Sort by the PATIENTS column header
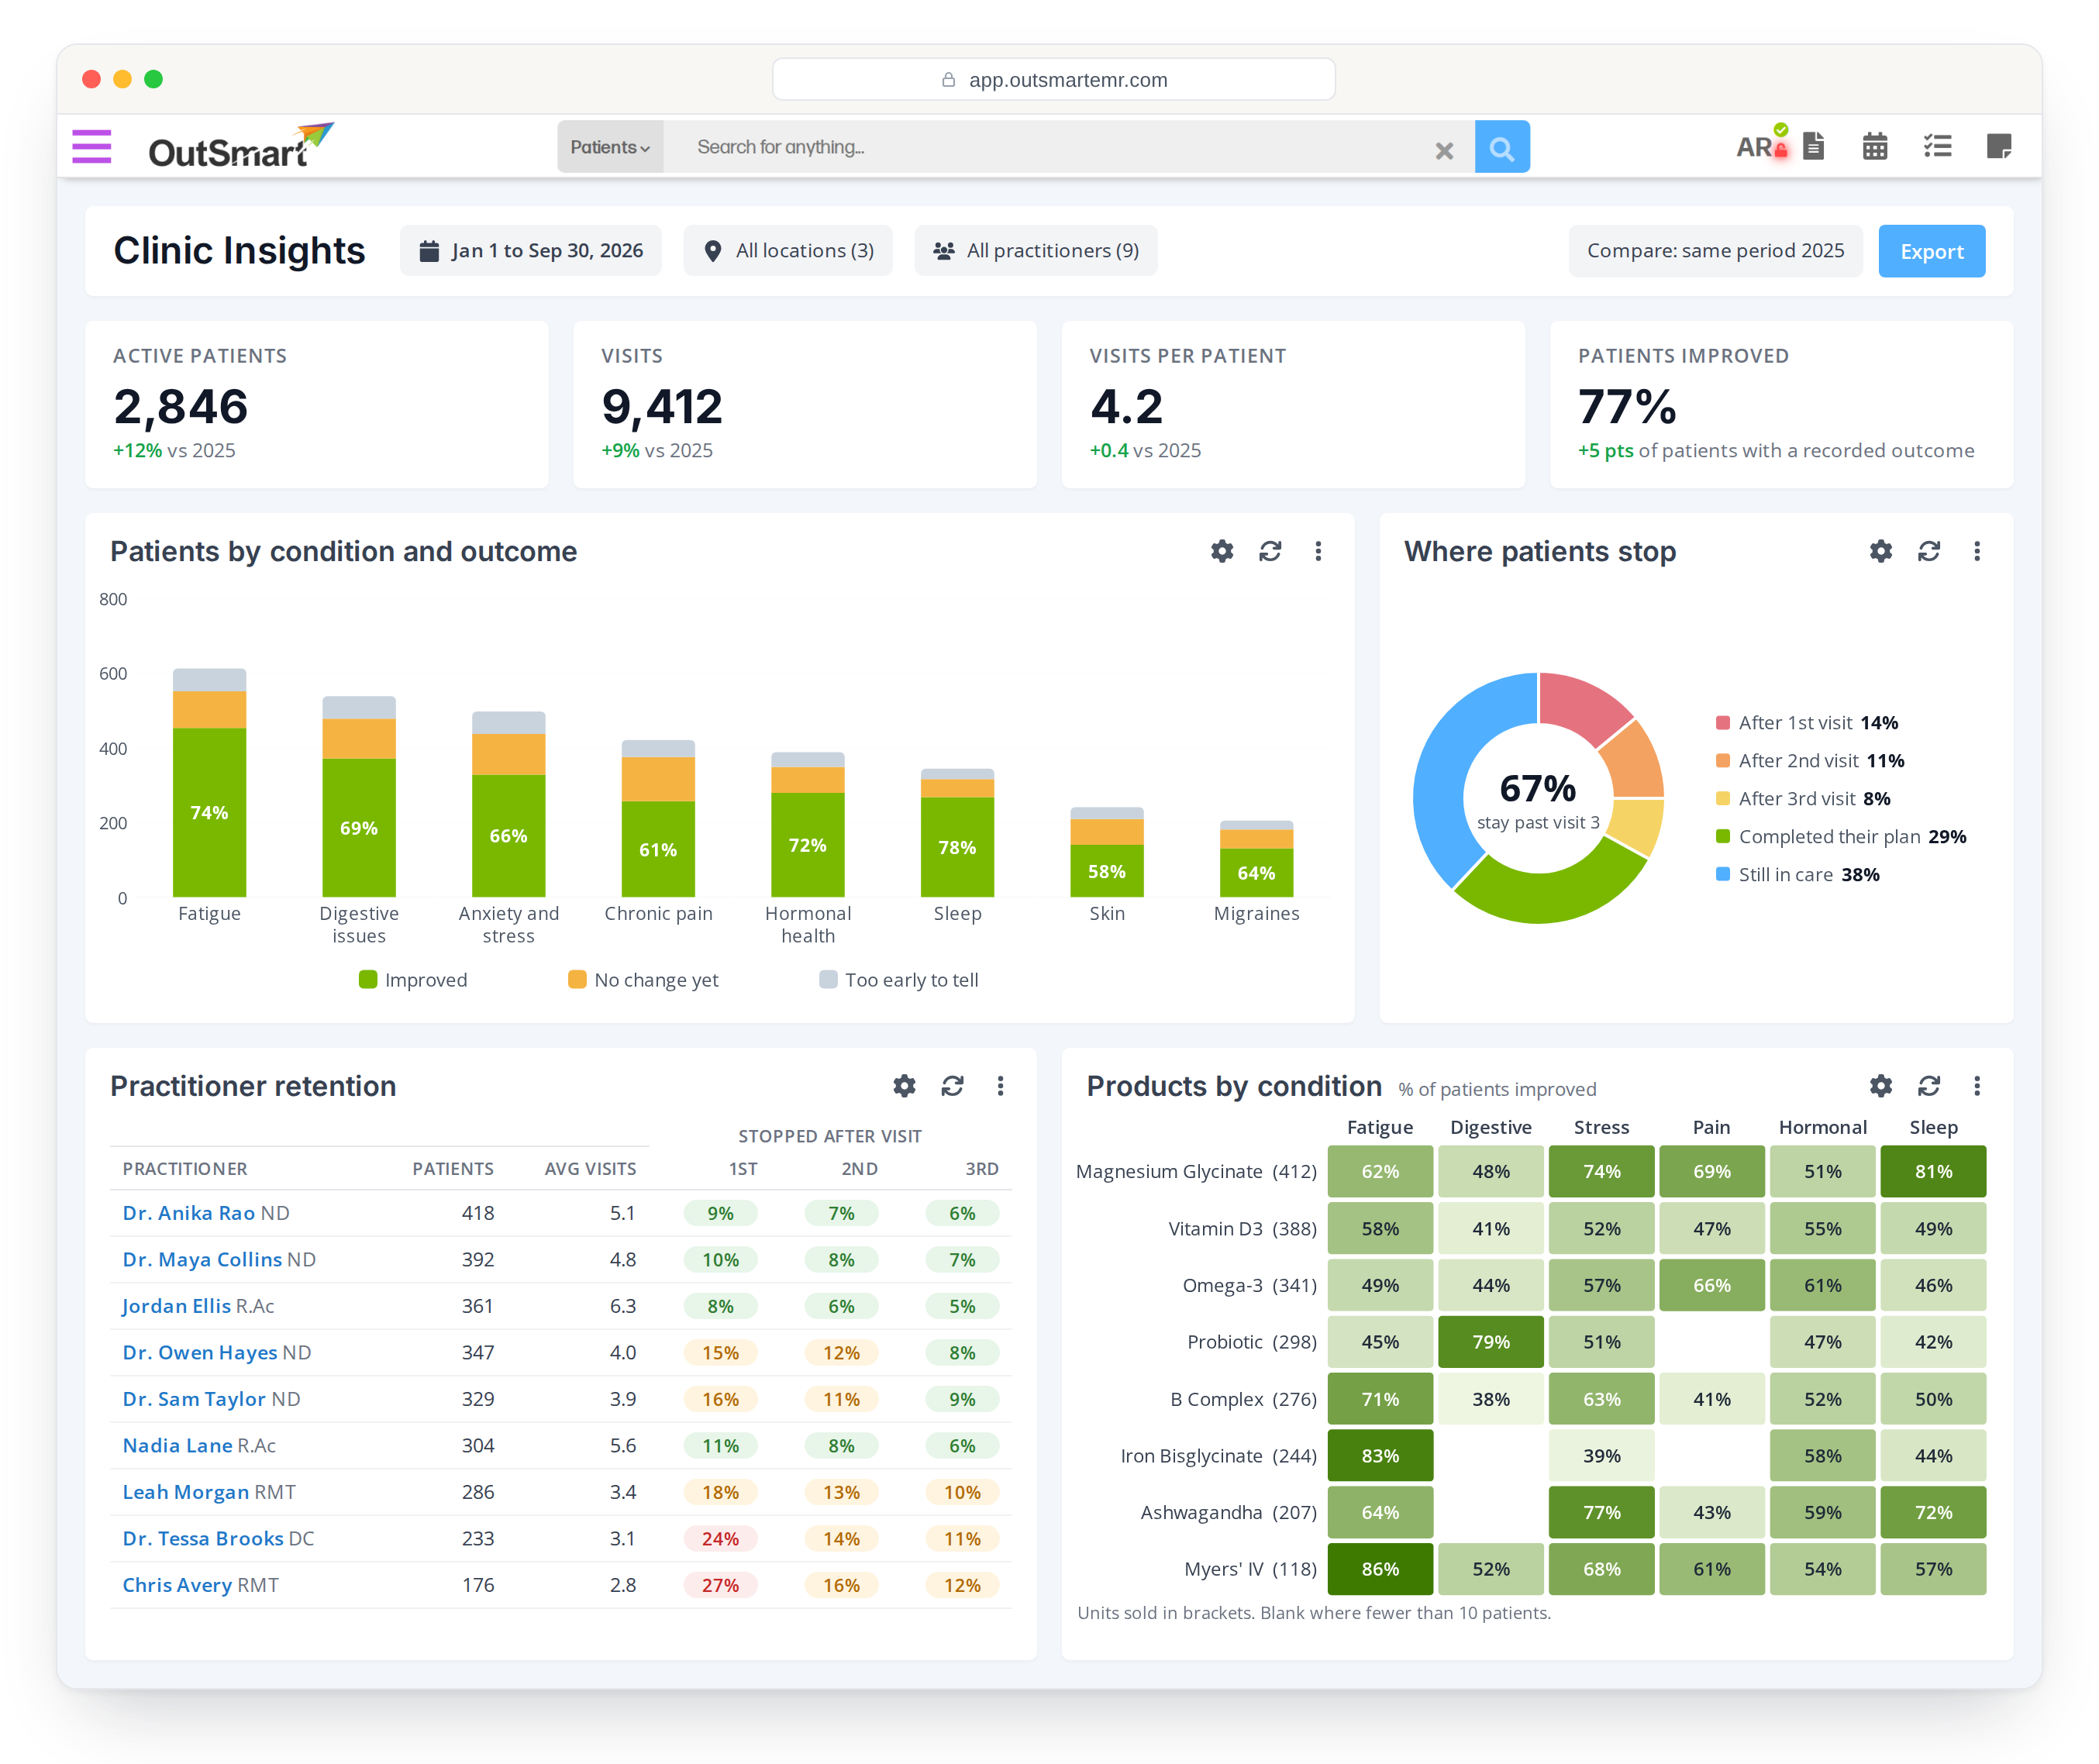This screenshot has width=2099, height=1764. click(x=453, y=1169)
